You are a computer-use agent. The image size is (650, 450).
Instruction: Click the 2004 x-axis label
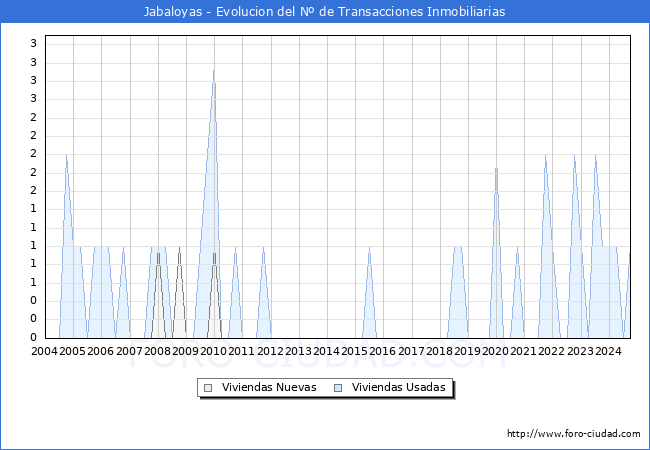point(44,351)
